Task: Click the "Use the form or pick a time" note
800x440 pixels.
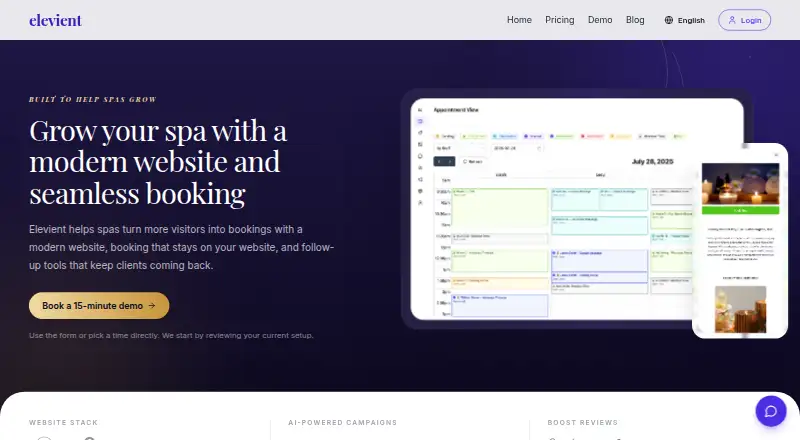Action: click(171, 336)
